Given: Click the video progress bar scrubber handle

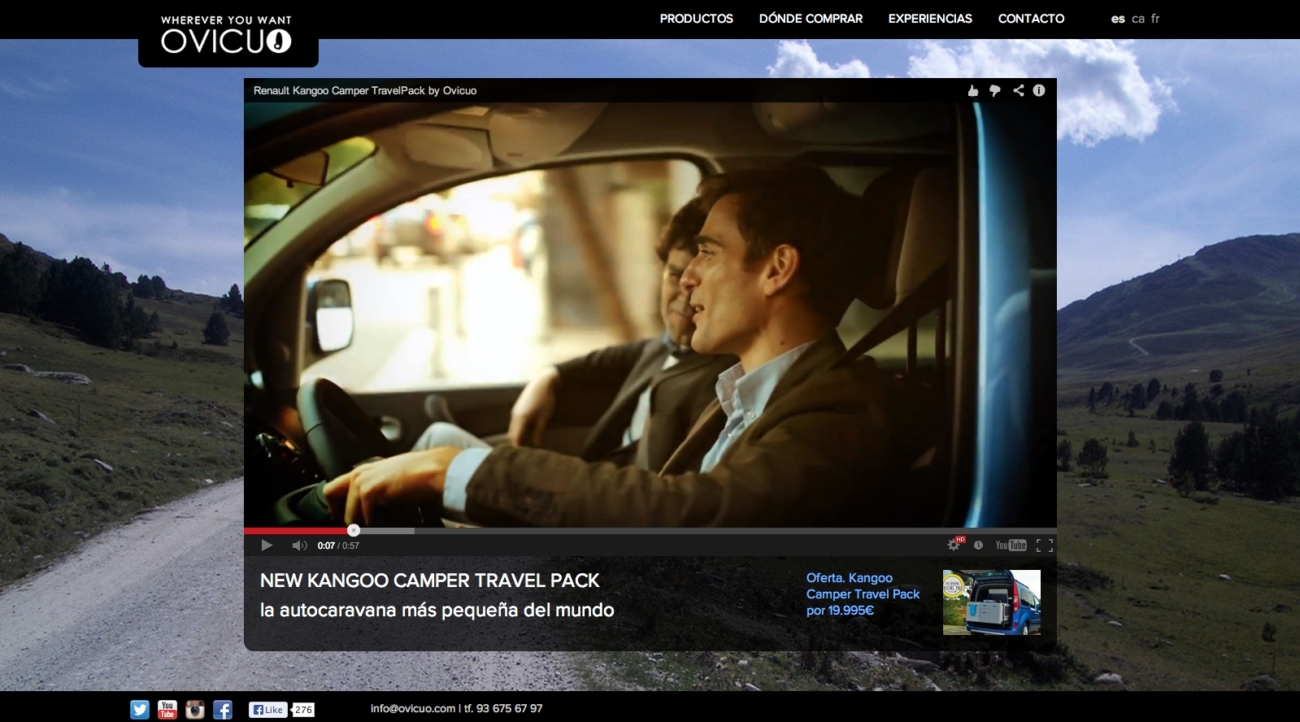Looking at the screenshot, I should coord(353,530).
